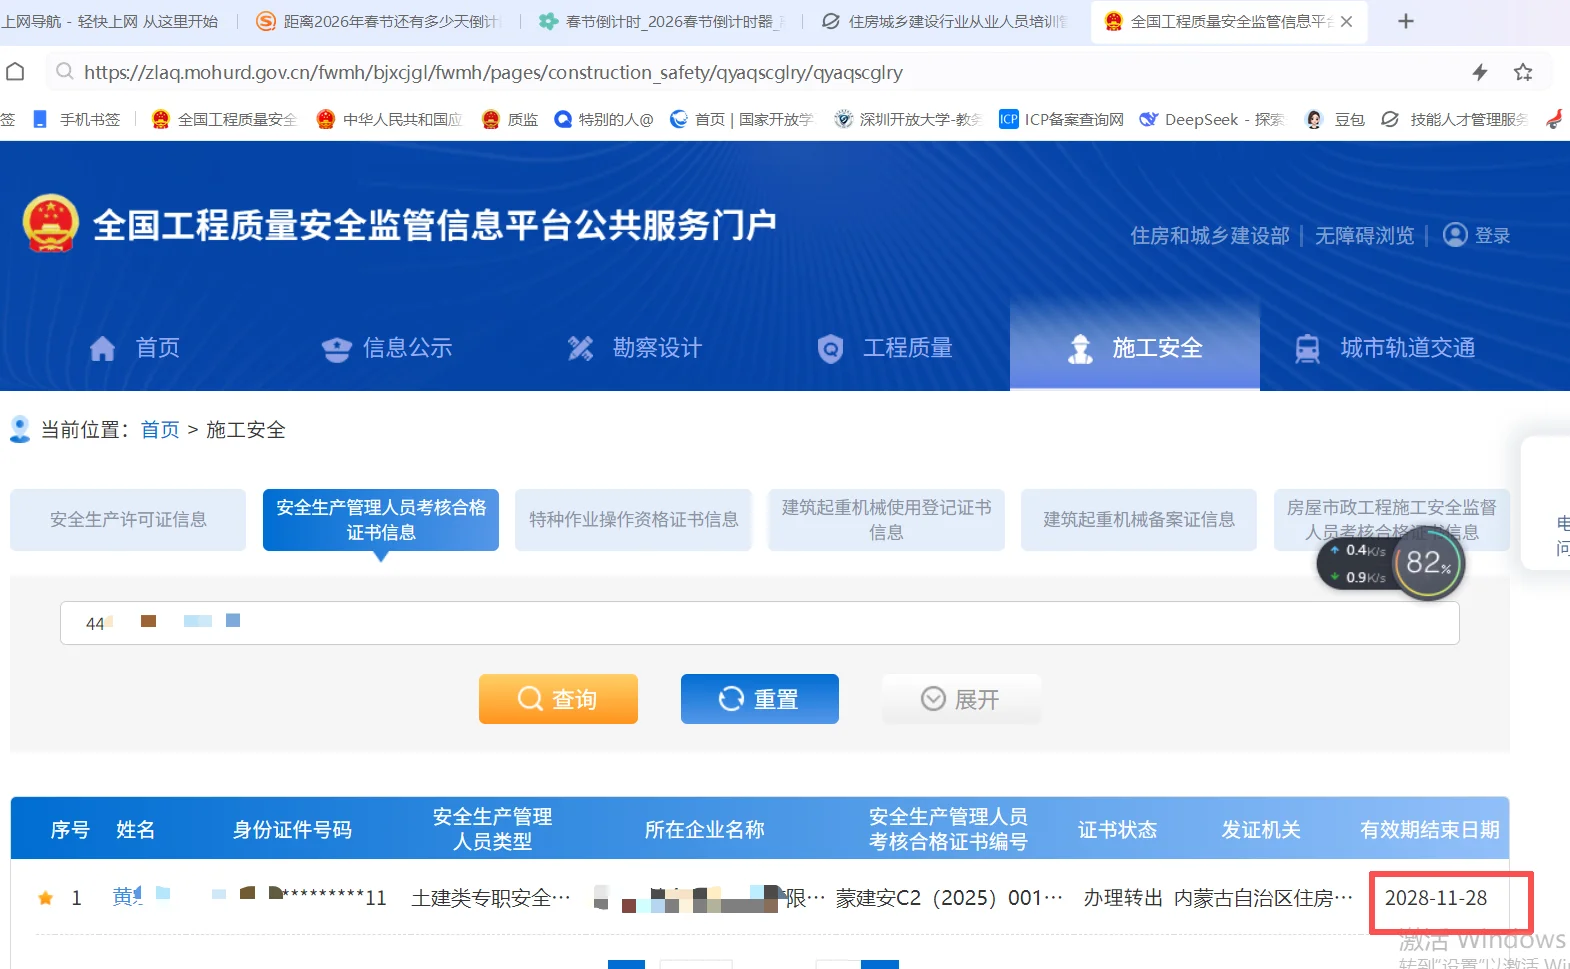This screenshot has width=1570, height=969.
Task: Click the search query input field
Action: tap(760, 623)
